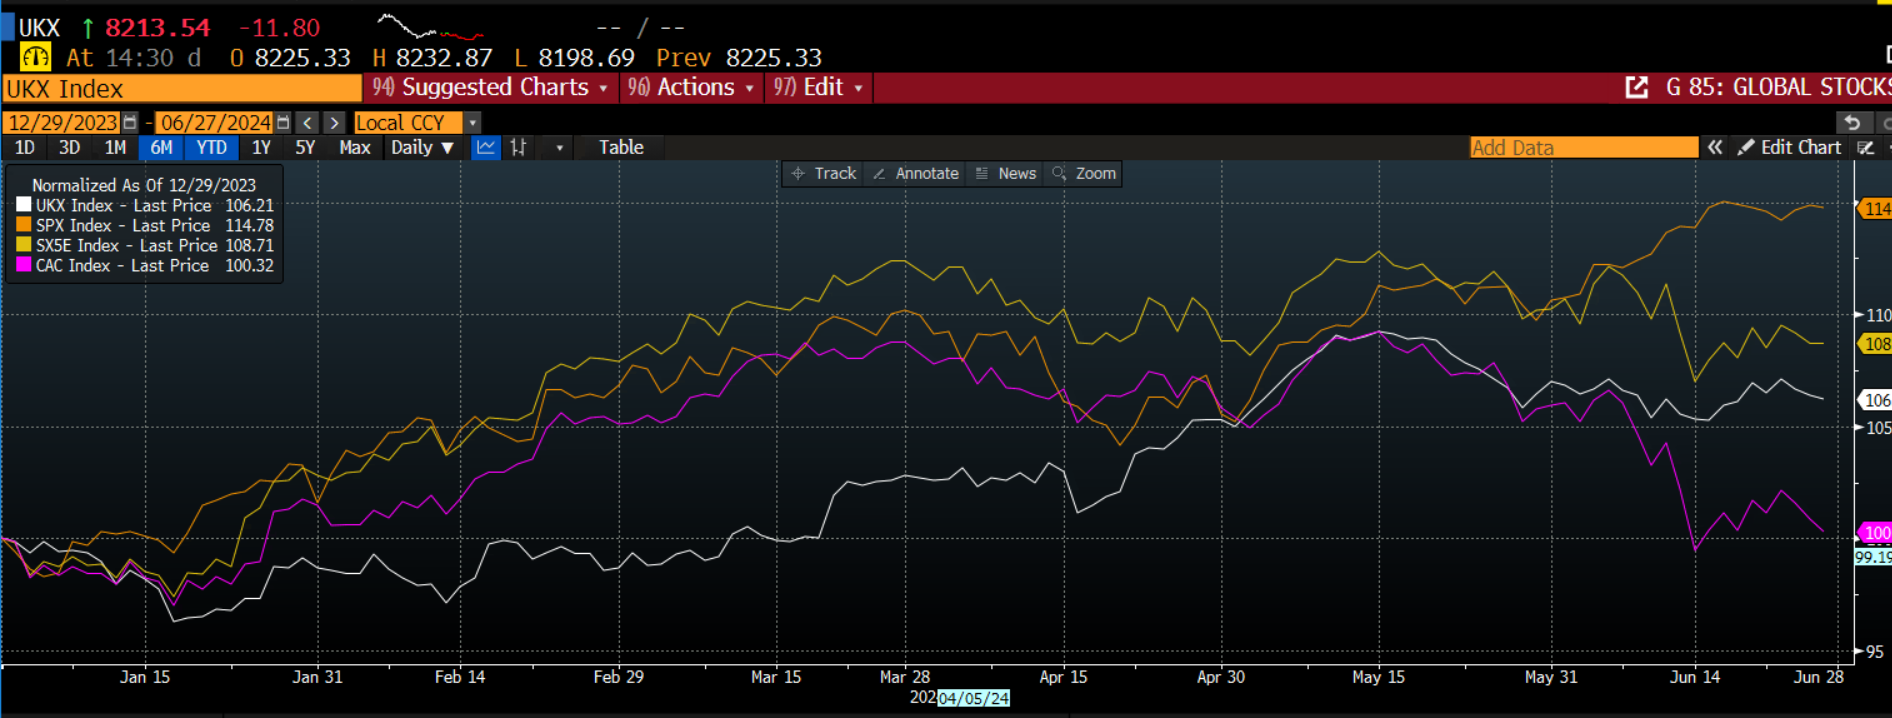Select the 1M range
The height and width of the screenshot is (718, 1892).
click(115, 147)
